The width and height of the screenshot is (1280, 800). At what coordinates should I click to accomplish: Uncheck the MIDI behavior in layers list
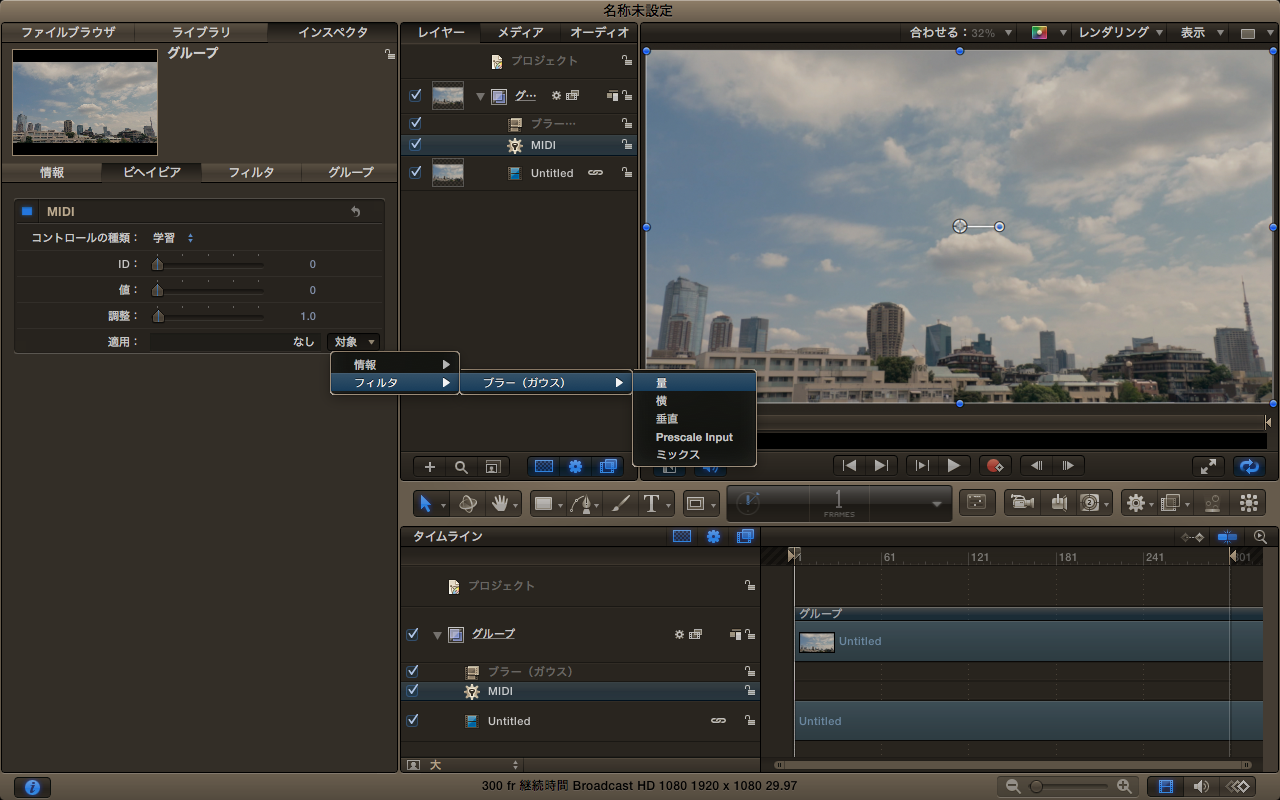point(416,145)
